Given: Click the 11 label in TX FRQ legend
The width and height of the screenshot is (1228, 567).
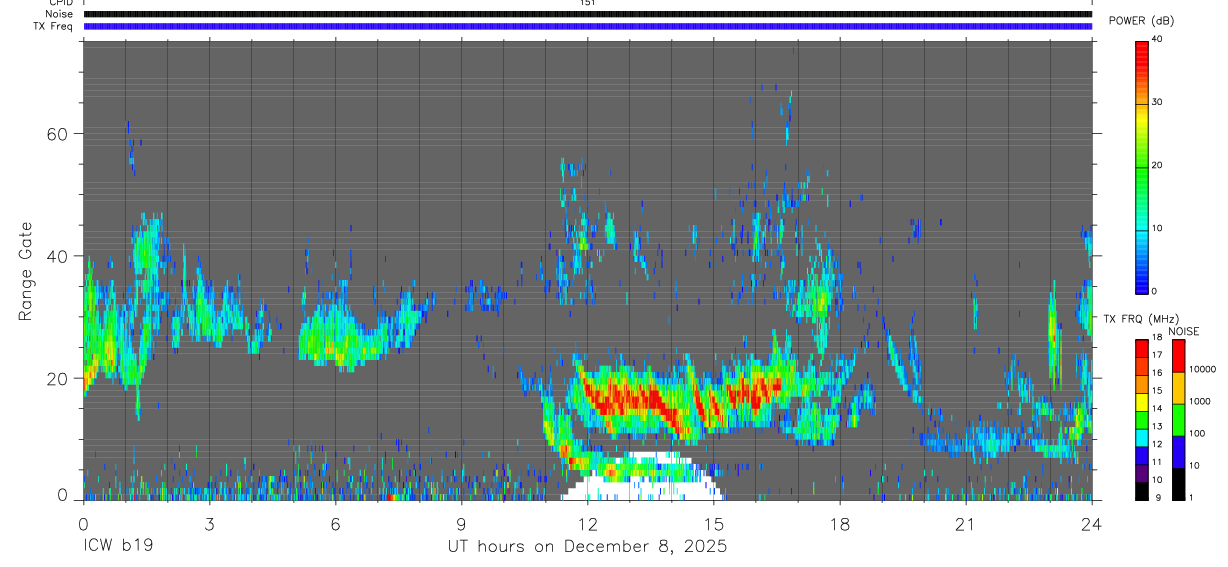Looking at the screenshot, I should [x=1157, y=461].
